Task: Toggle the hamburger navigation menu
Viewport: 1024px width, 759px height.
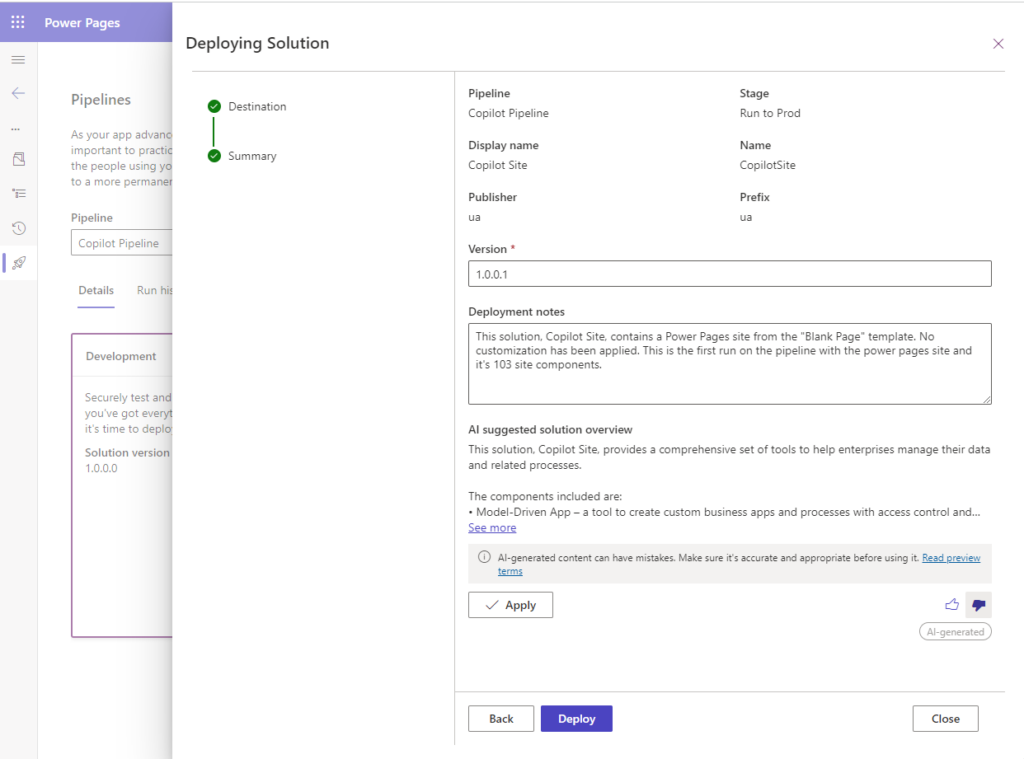Action: (18, 60)
